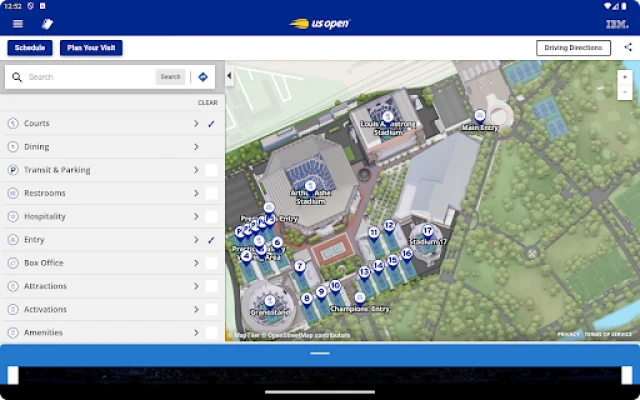Viewport: 640px width, 400px height.
Task: Check the Box Office filter checkbox
Action: [x=211, y=263]
